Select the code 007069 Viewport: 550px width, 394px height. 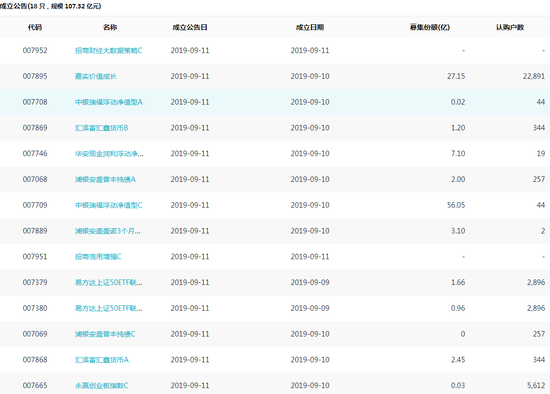(35, 334)
